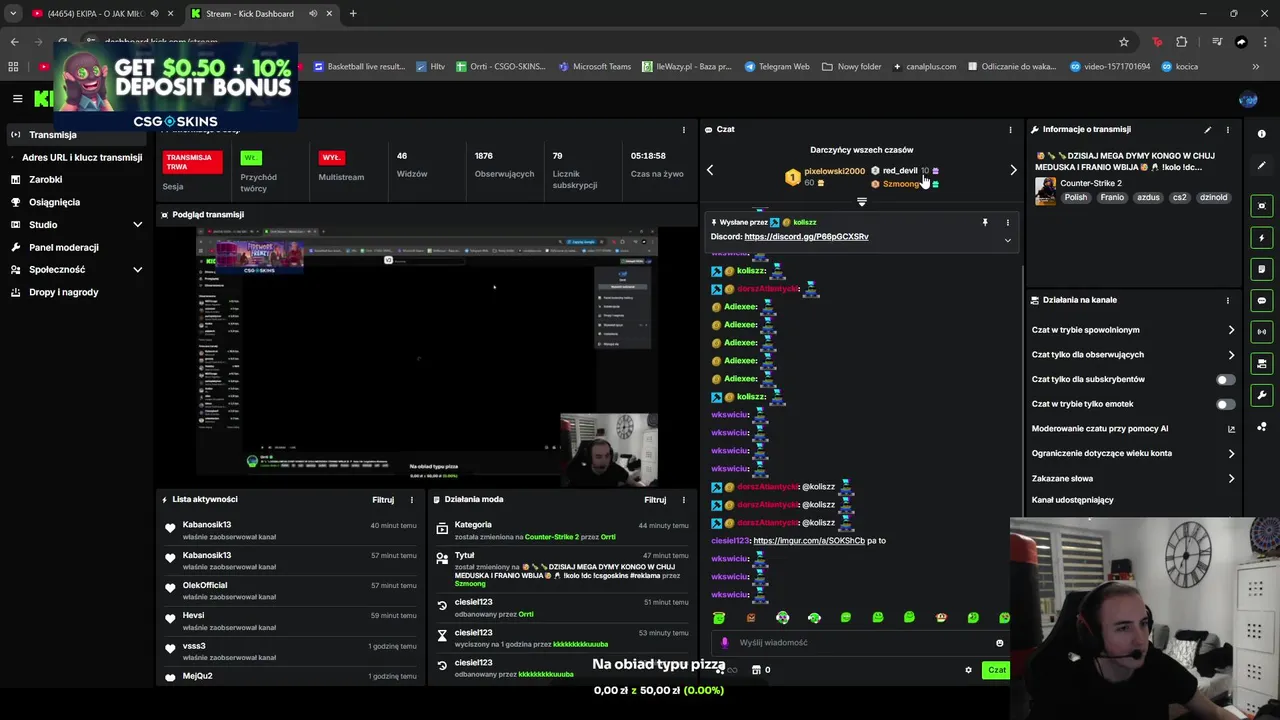Click the info icon in right rail
This screenshot has width=1280, height=720.
point(1262,134)
